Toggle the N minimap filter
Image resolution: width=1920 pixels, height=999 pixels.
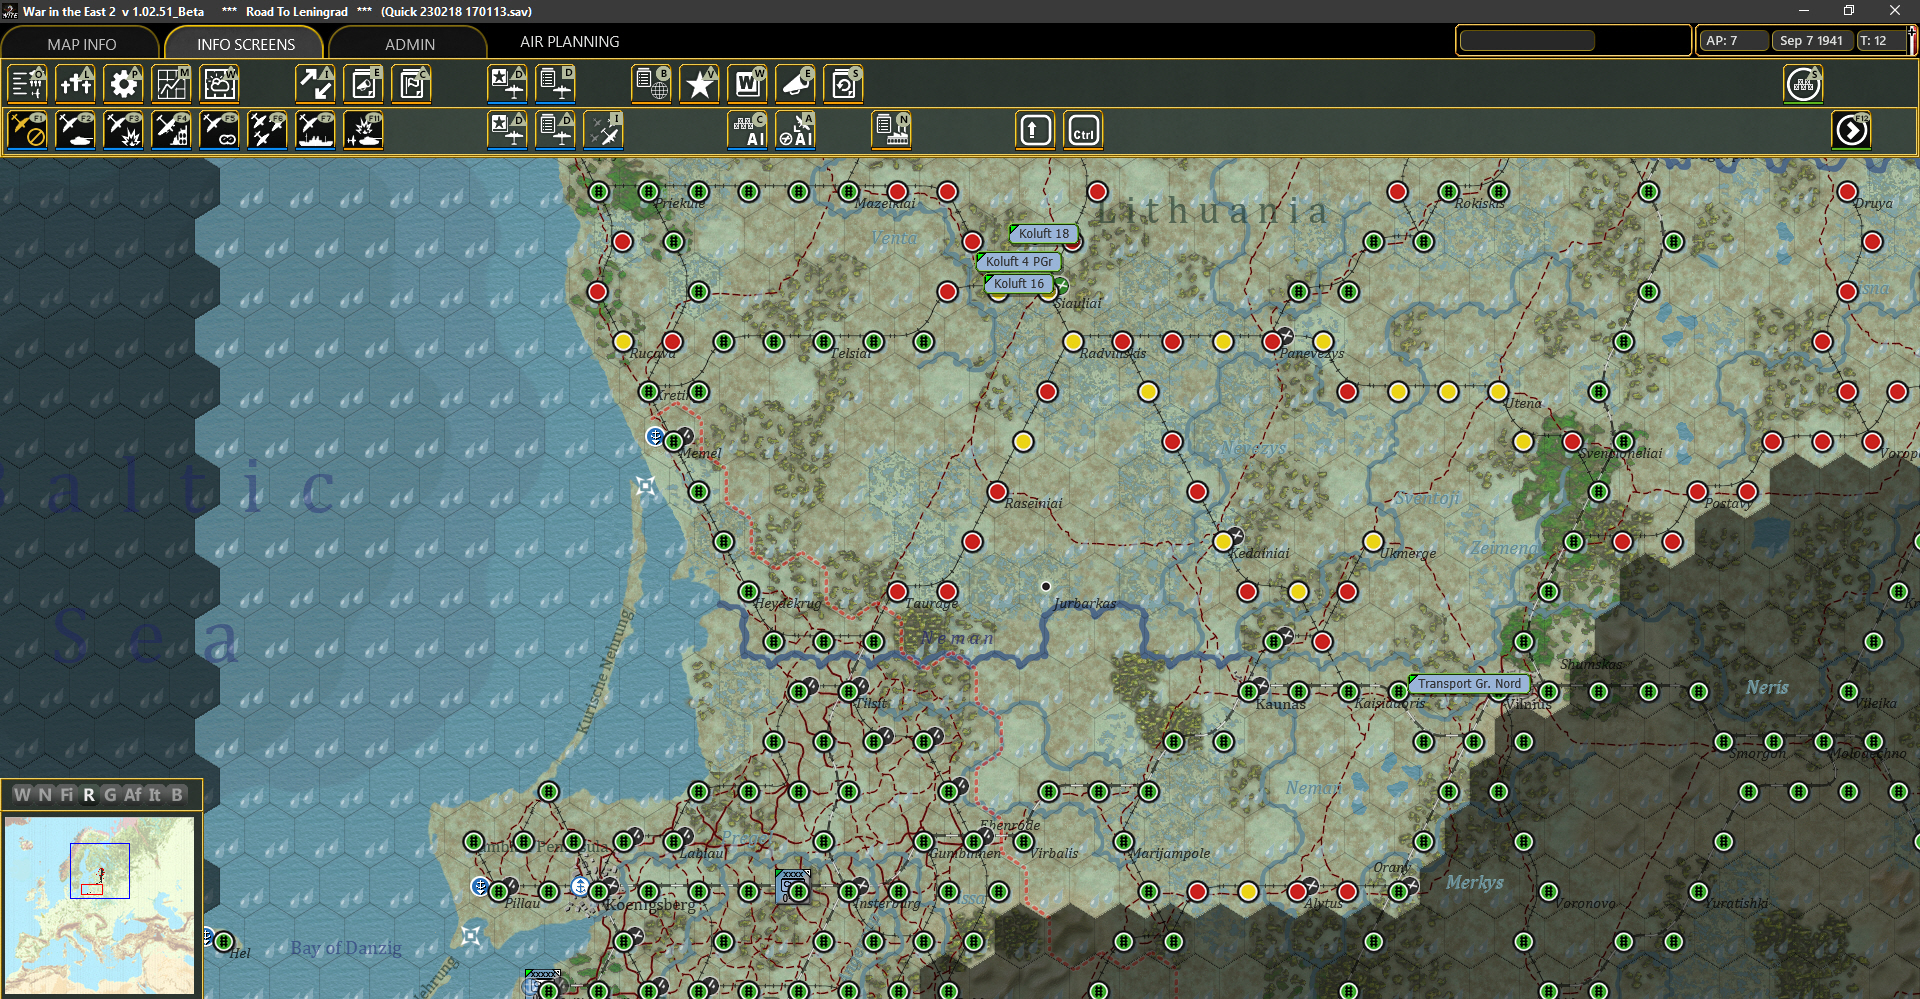[45, 795]
